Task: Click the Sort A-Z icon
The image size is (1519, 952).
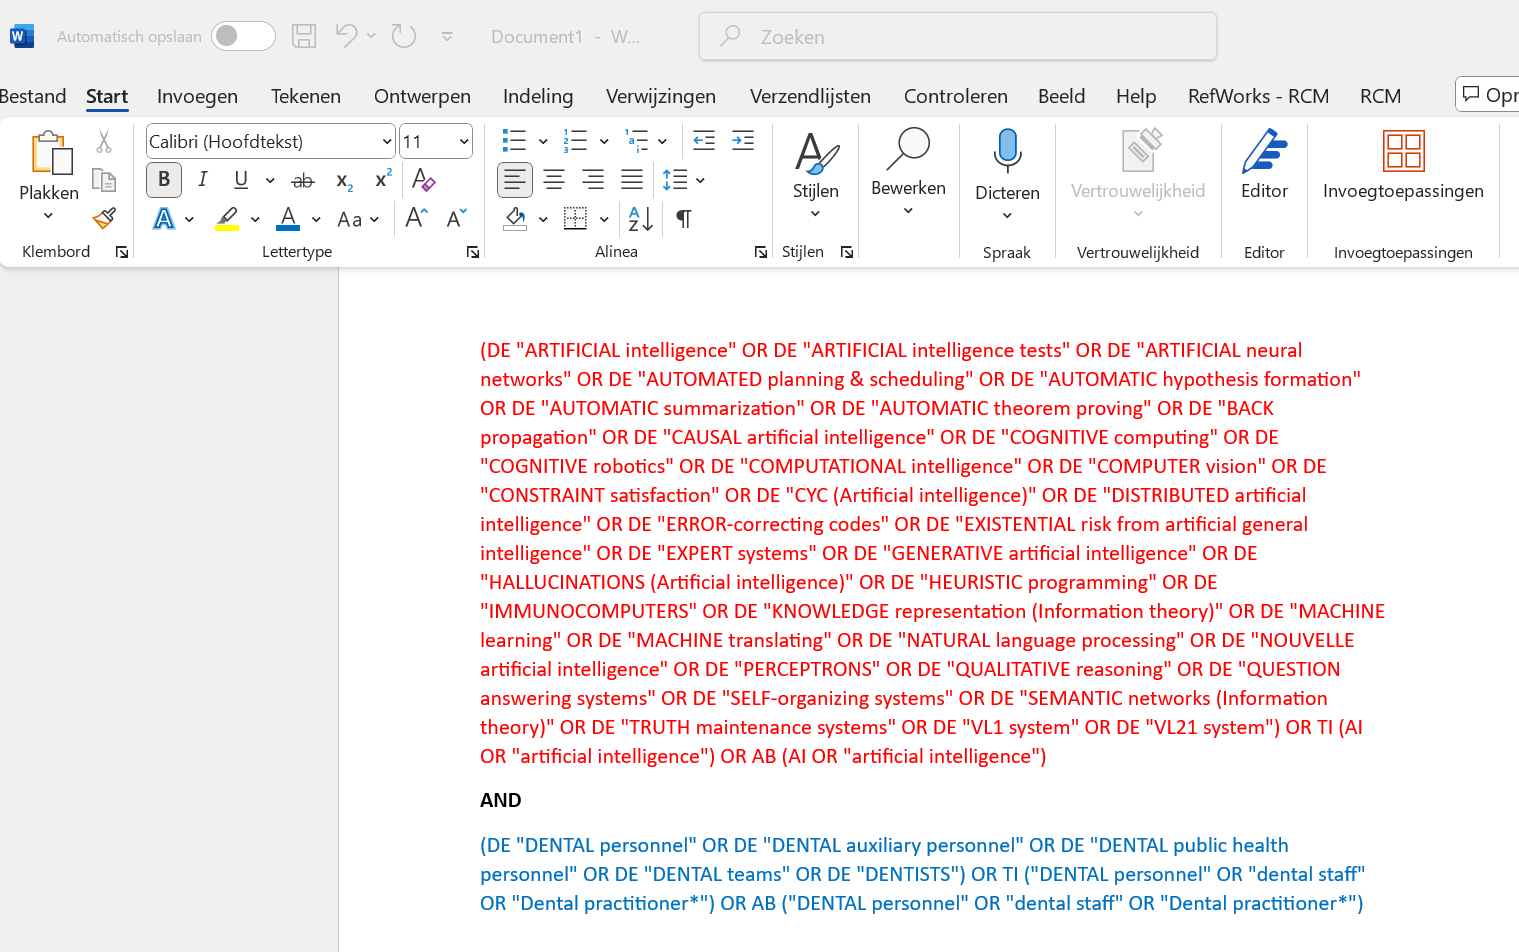Action: 640,219
